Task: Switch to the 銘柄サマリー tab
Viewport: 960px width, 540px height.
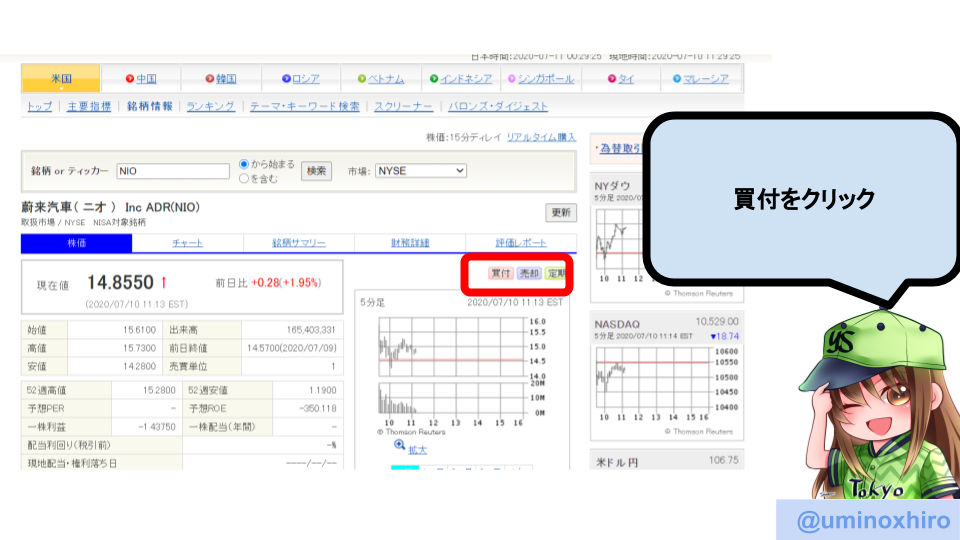Action: [x=299, y=243]
